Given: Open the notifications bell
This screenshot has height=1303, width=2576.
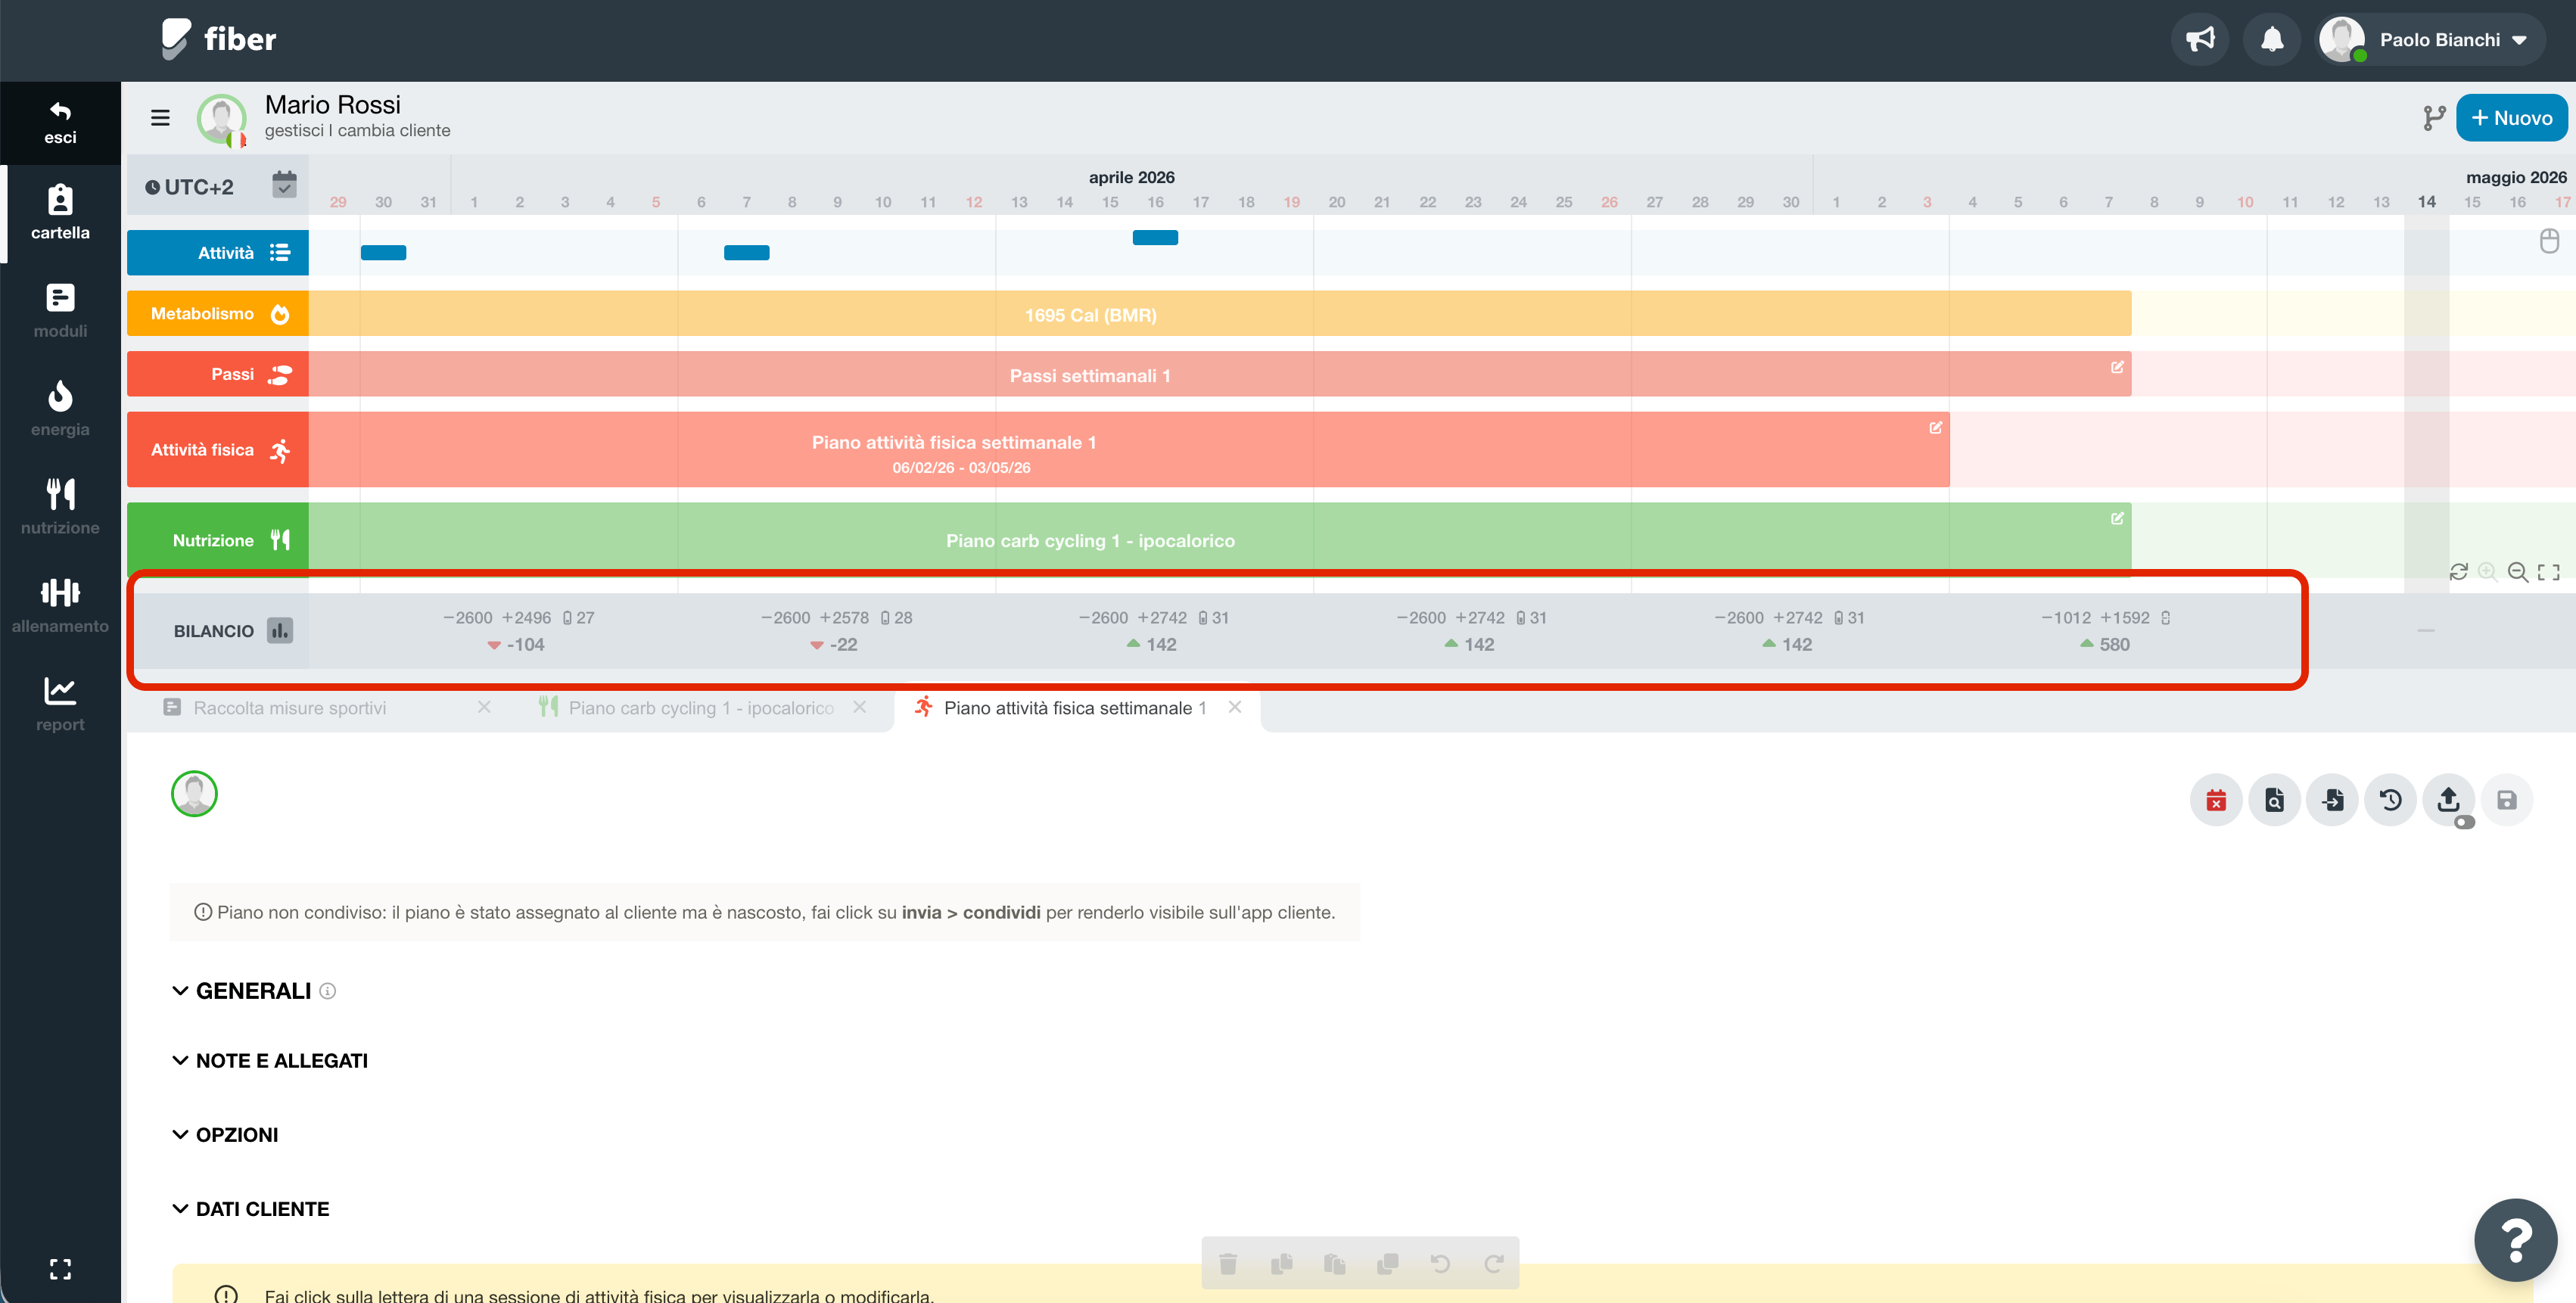Looking at the screenshot, I should [x=2272, y=40].
